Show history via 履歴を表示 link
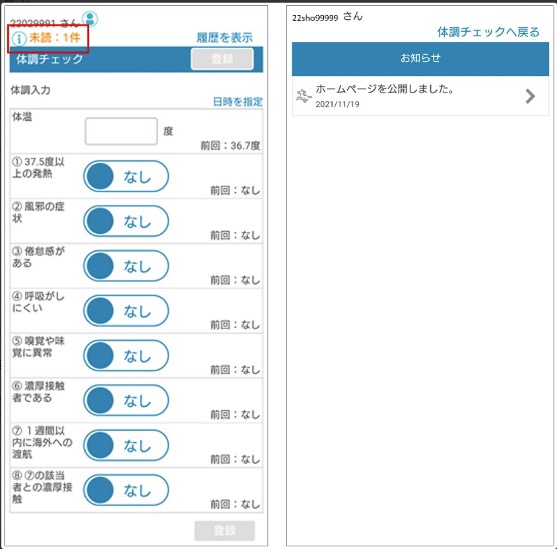This screenshot has height=549, width=557. click(225, 37)
